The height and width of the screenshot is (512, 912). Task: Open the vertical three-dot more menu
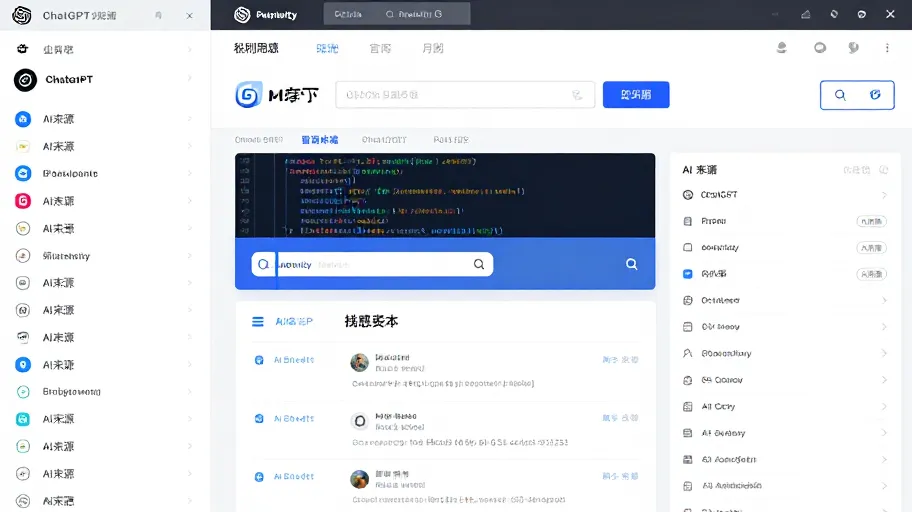click(887, 48)
